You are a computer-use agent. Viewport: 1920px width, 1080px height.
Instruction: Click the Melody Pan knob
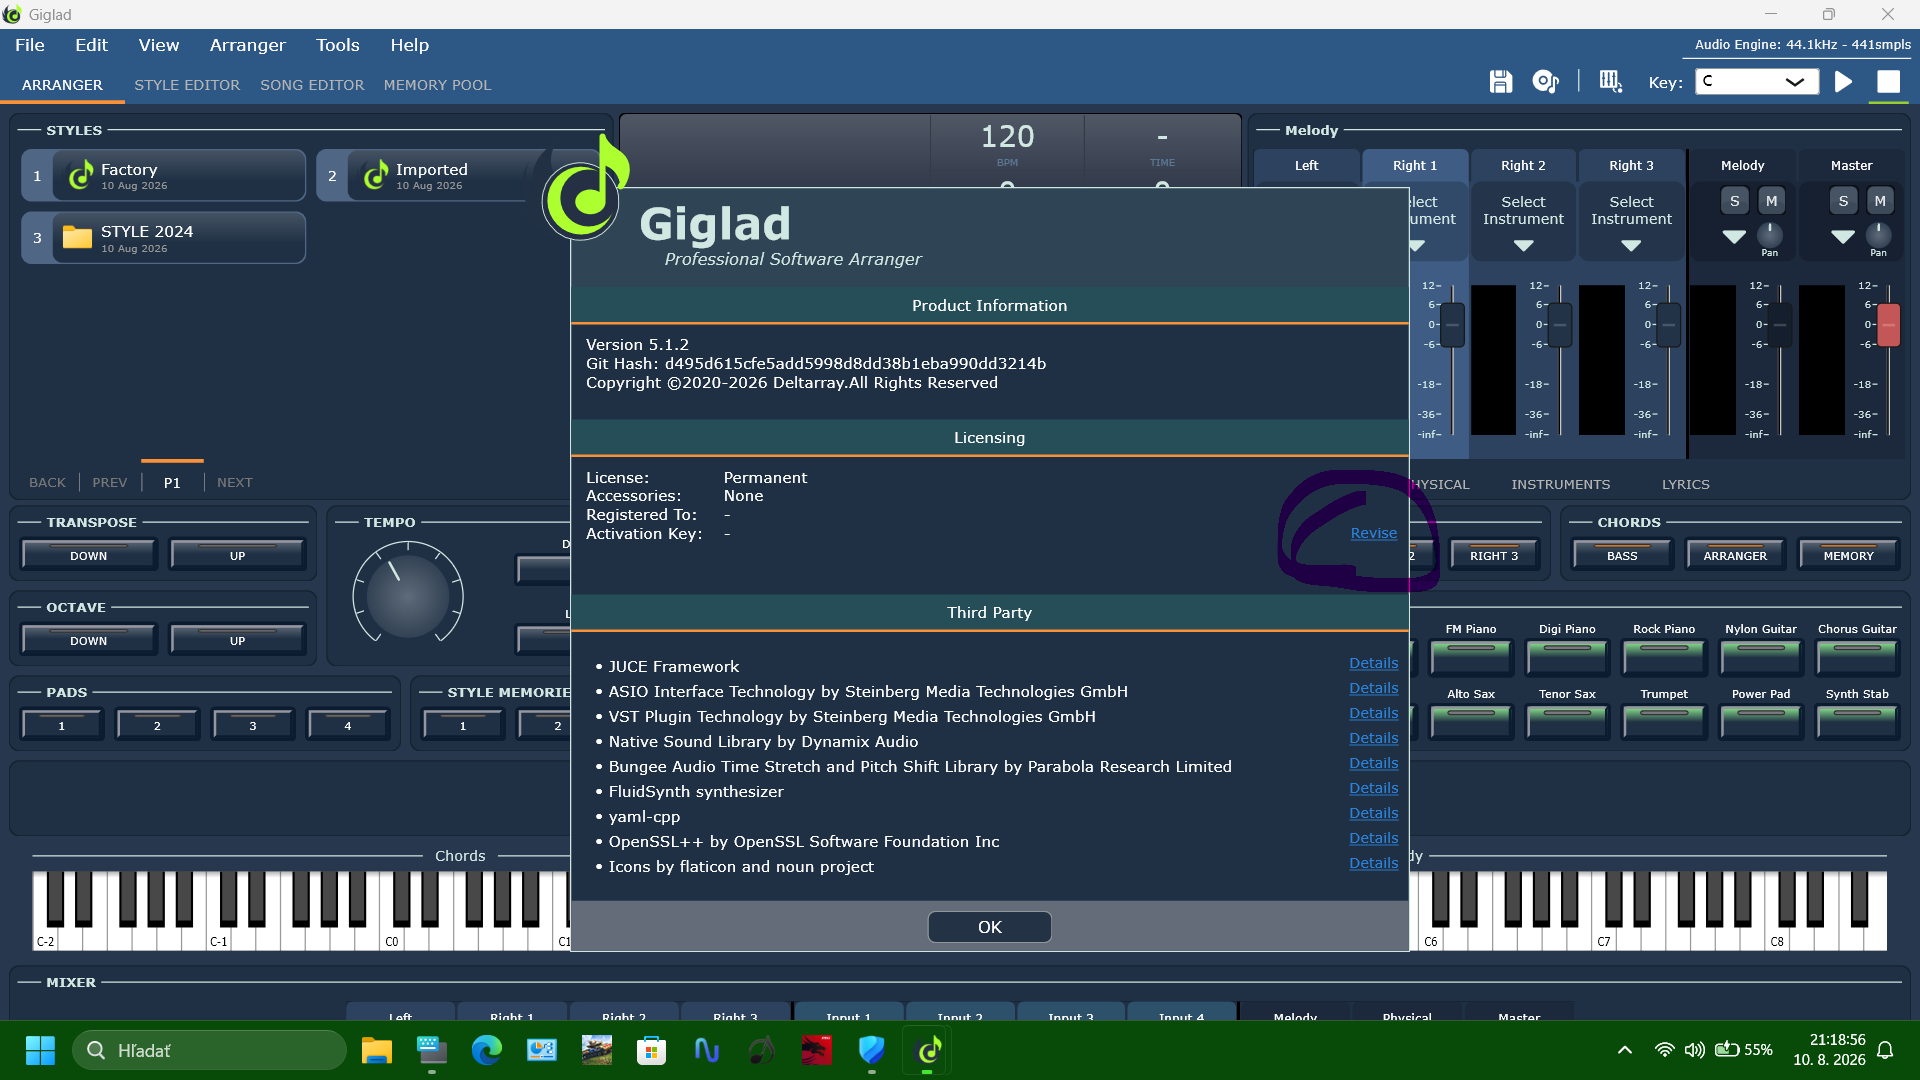click(x=1770, y=235)
